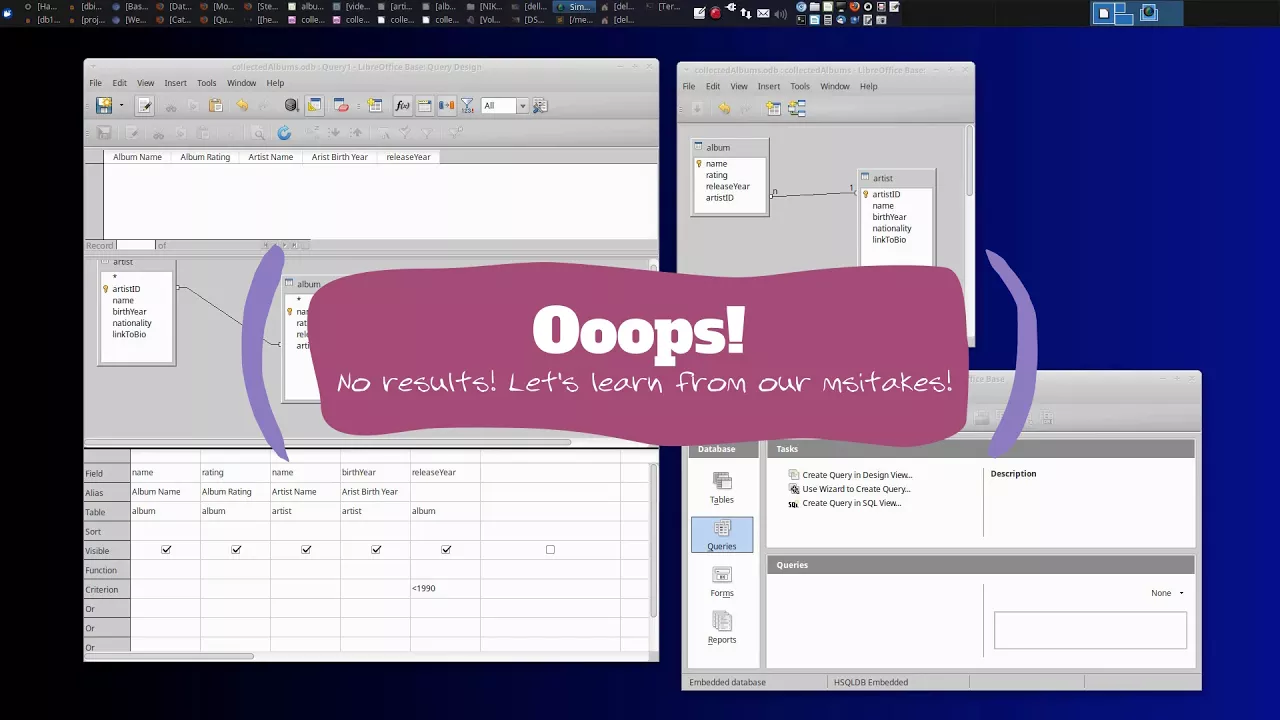This screenshot has height=720, width=1280.
Task: Toggle the Alias row icon
Action: (446, 105)
